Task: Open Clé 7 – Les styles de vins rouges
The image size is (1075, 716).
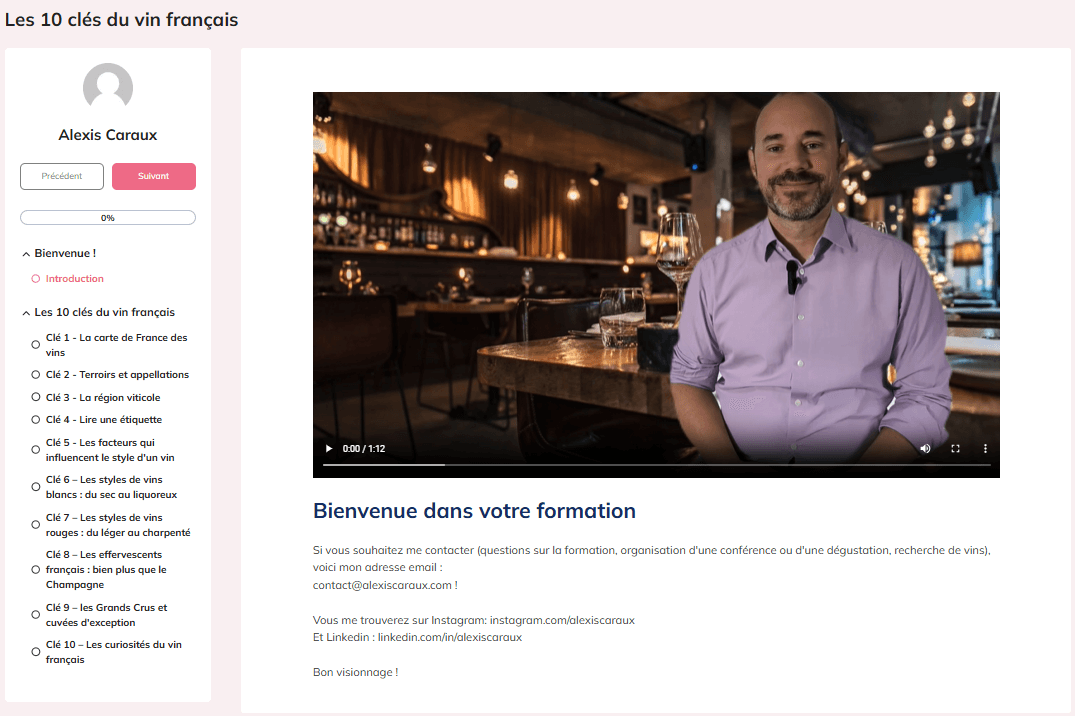Action: point(118,525)
